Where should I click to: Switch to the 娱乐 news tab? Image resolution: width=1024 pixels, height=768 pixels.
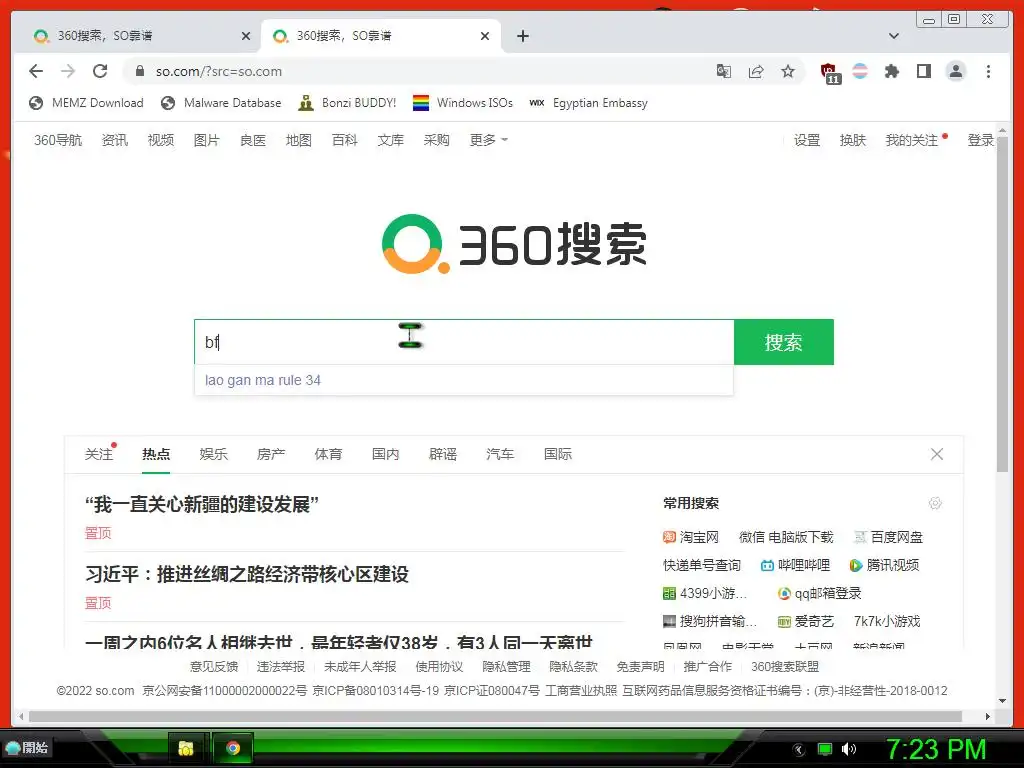point(214,454)
